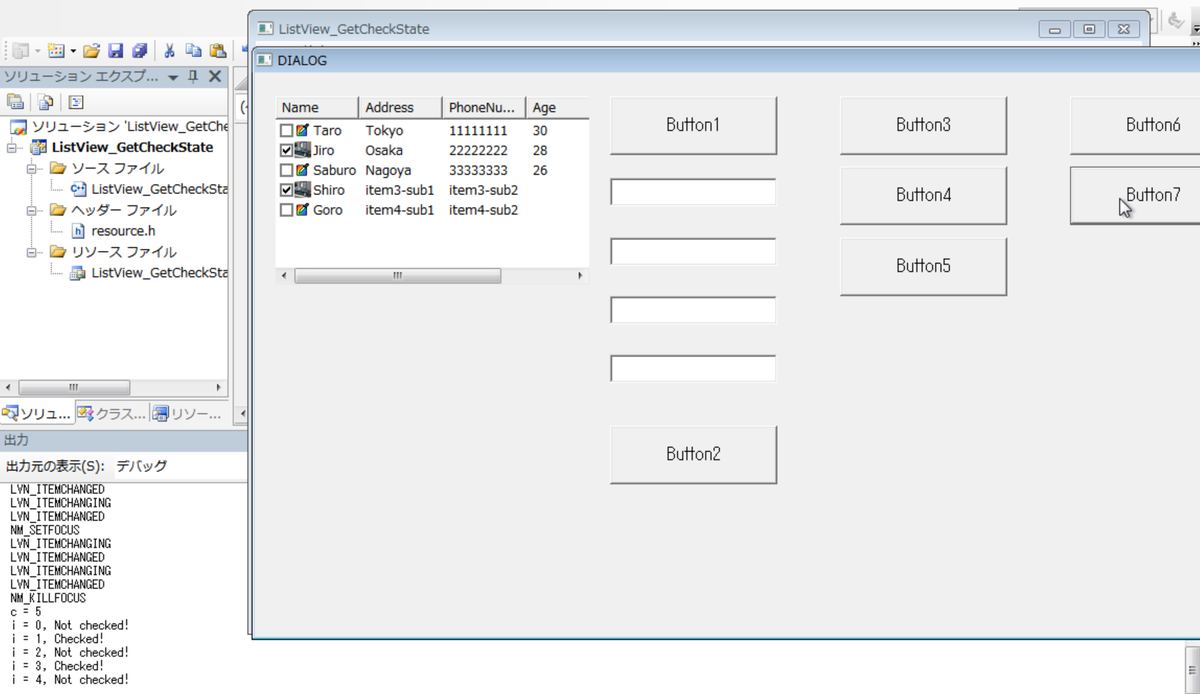The height and width of the screenshot is (694, 1200).
Task: Click the Age column header
Action: (557, 107)
